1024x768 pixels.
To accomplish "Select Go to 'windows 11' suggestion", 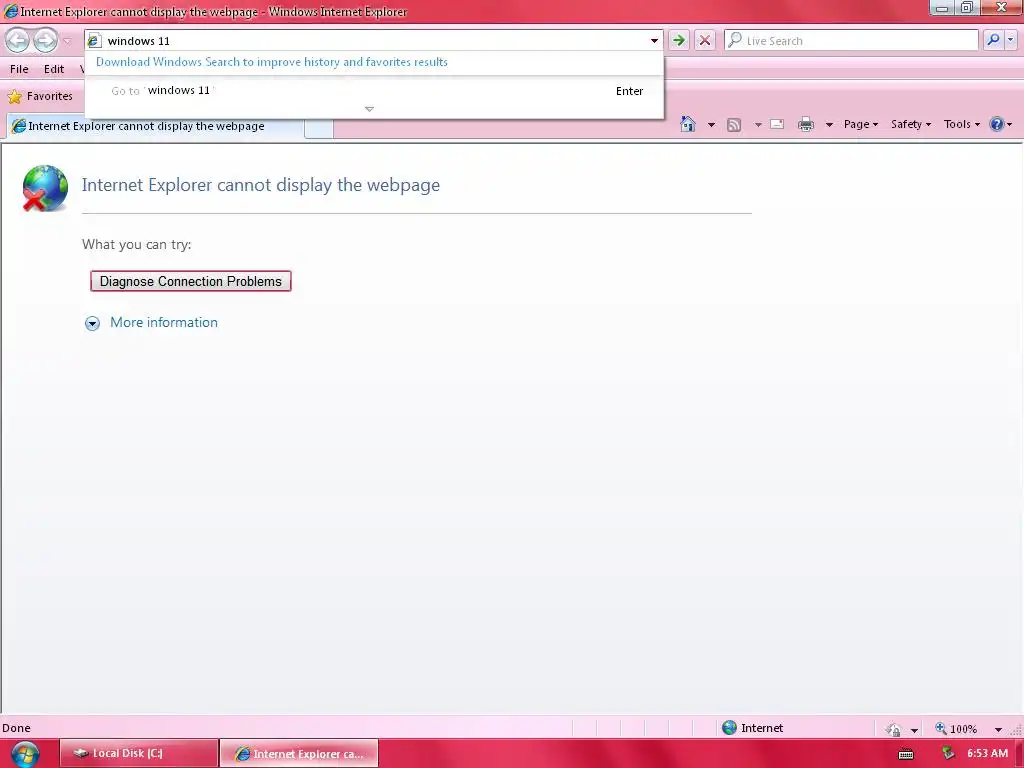I will point(374,91).
